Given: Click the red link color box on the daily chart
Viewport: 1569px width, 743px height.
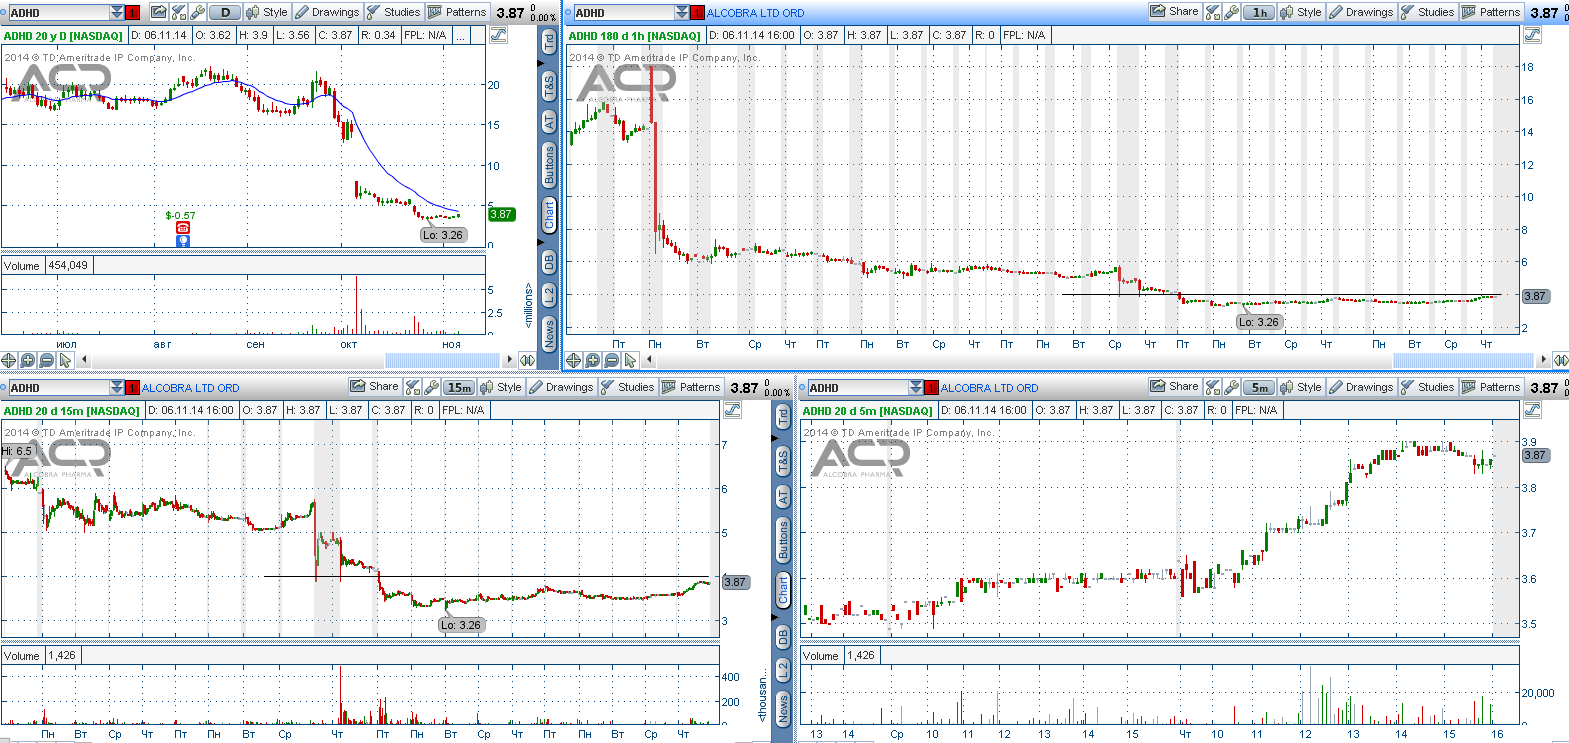Looking at the screenshot, I should tap(132, 13).
